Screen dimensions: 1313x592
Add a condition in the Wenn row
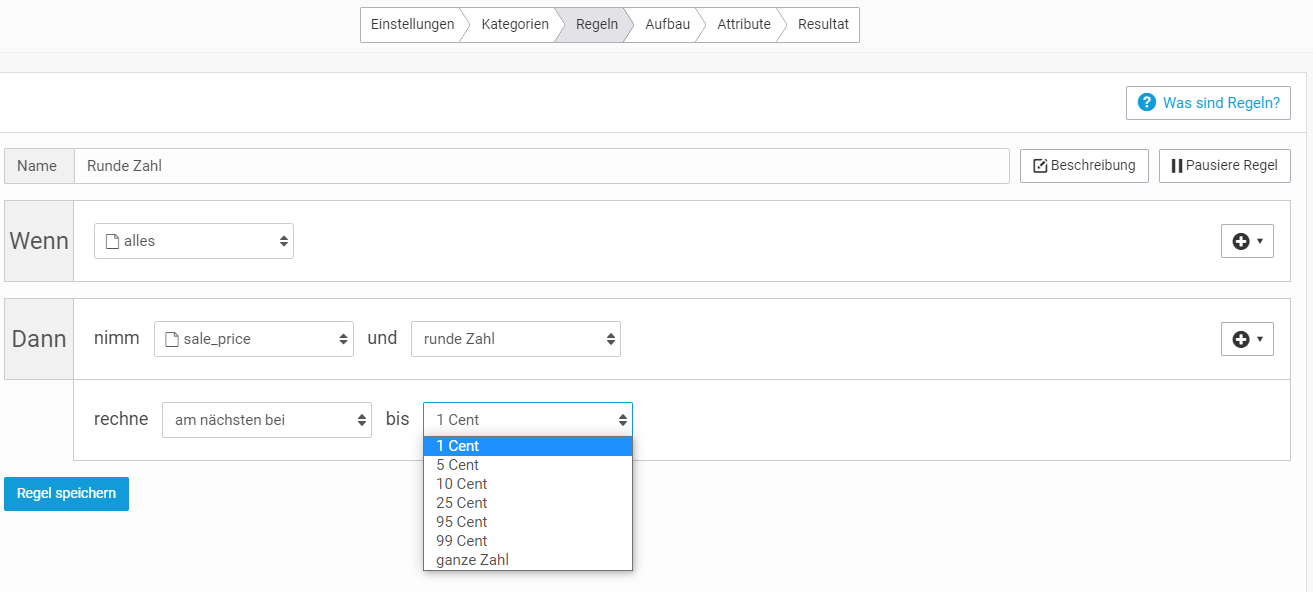coord(1247,241)
